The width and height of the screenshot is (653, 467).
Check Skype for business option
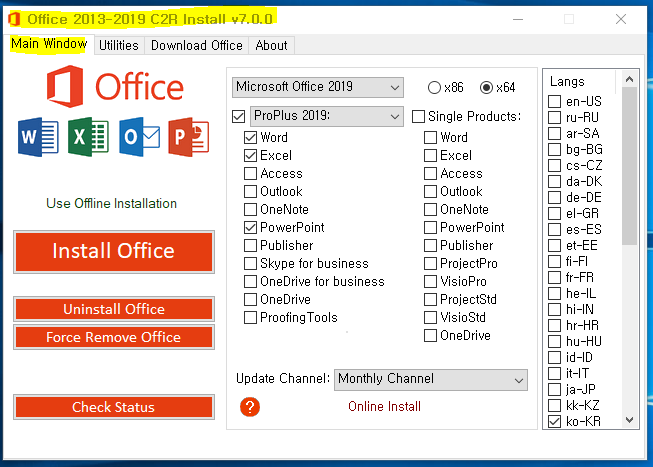click(250, 263)
